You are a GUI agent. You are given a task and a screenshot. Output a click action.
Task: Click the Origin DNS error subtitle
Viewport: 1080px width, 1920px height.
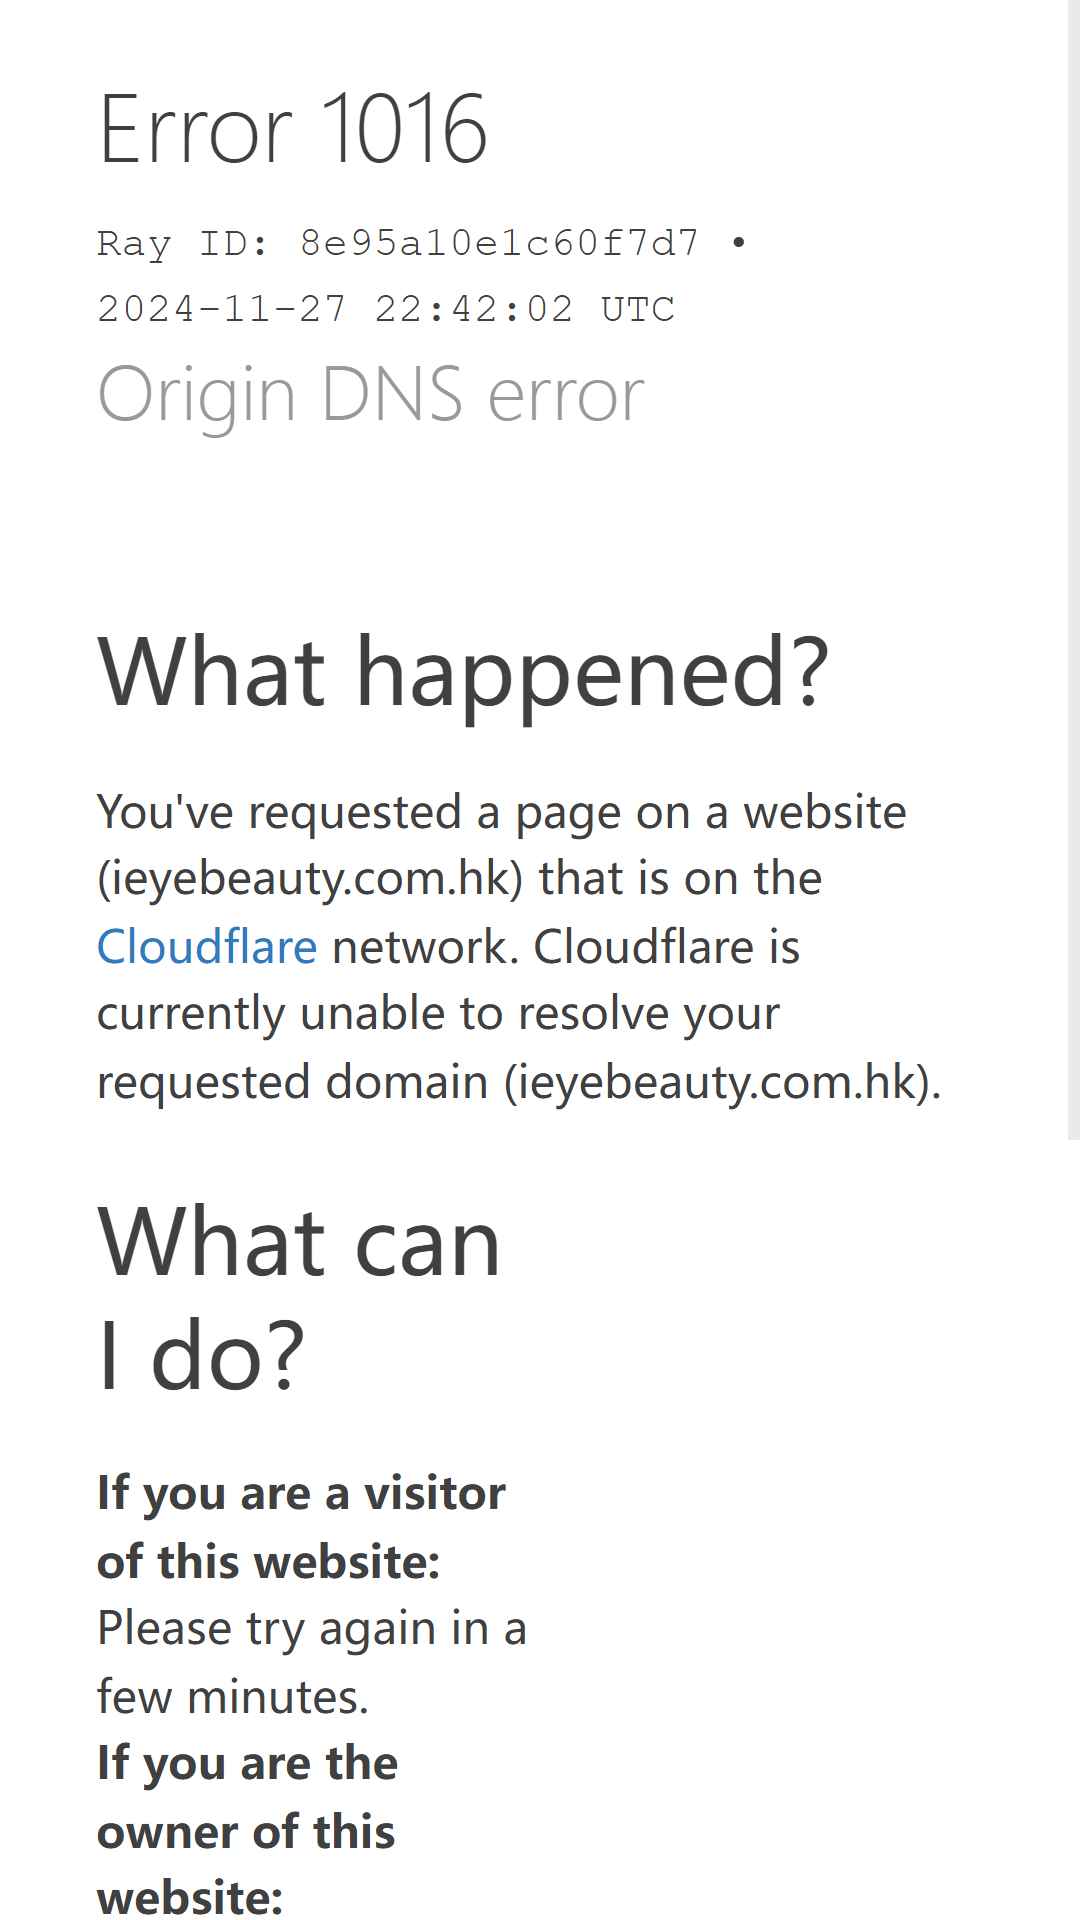pos(371,394)
